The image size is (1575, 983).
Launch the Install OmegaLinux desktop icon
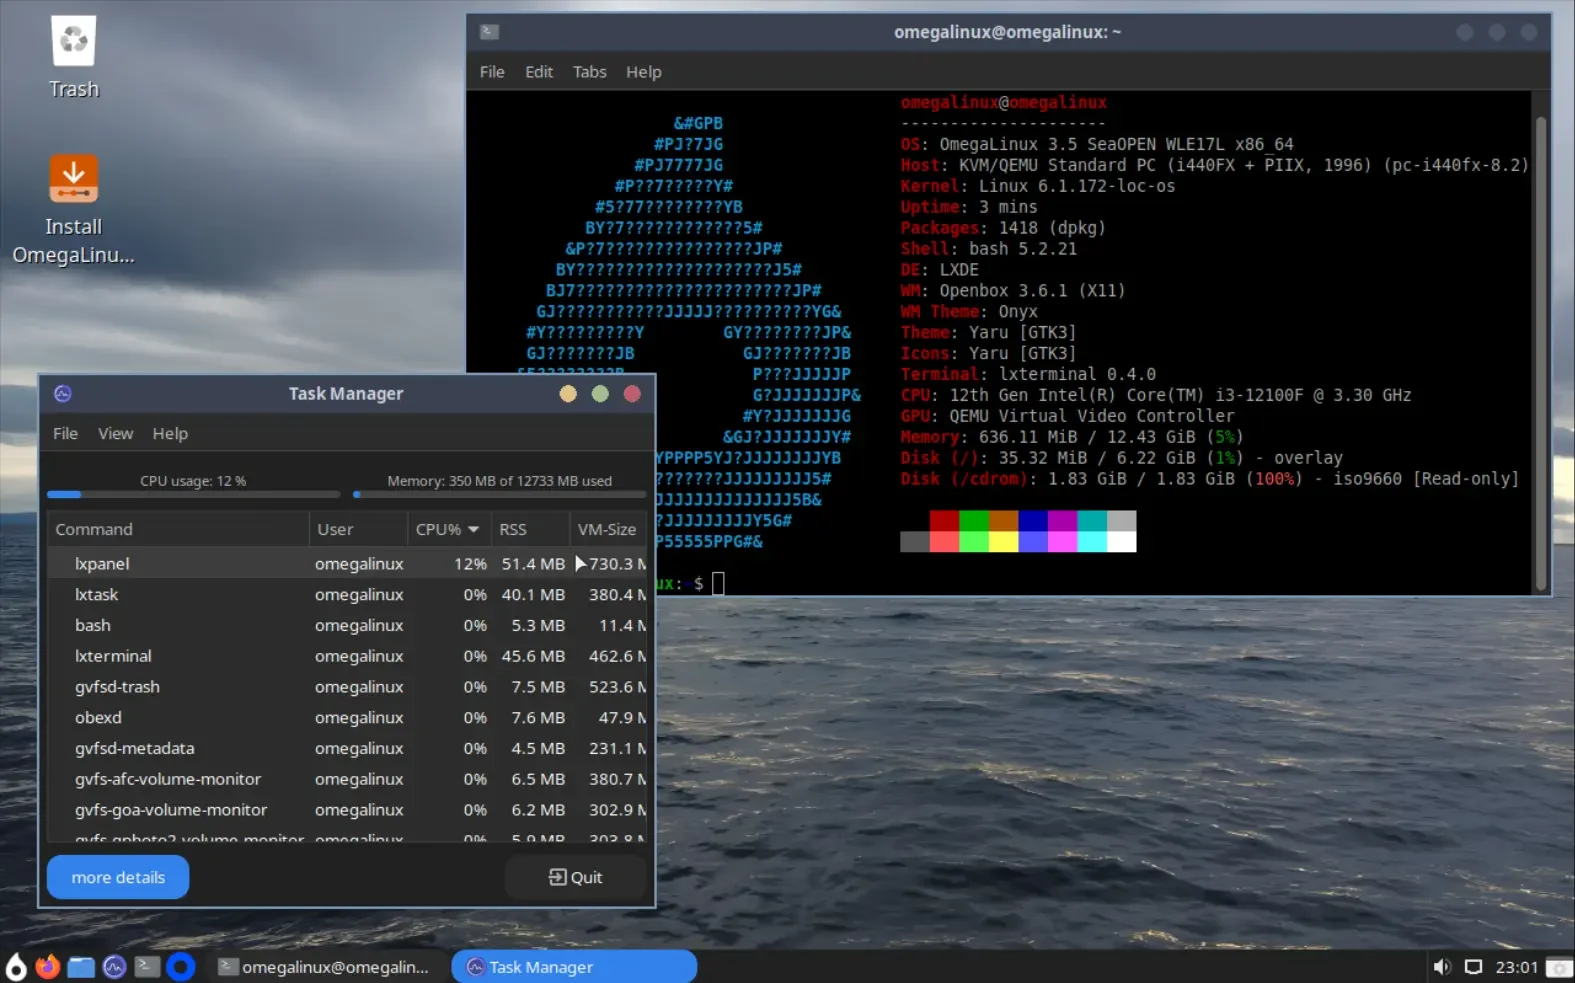(x=74, y=210)
